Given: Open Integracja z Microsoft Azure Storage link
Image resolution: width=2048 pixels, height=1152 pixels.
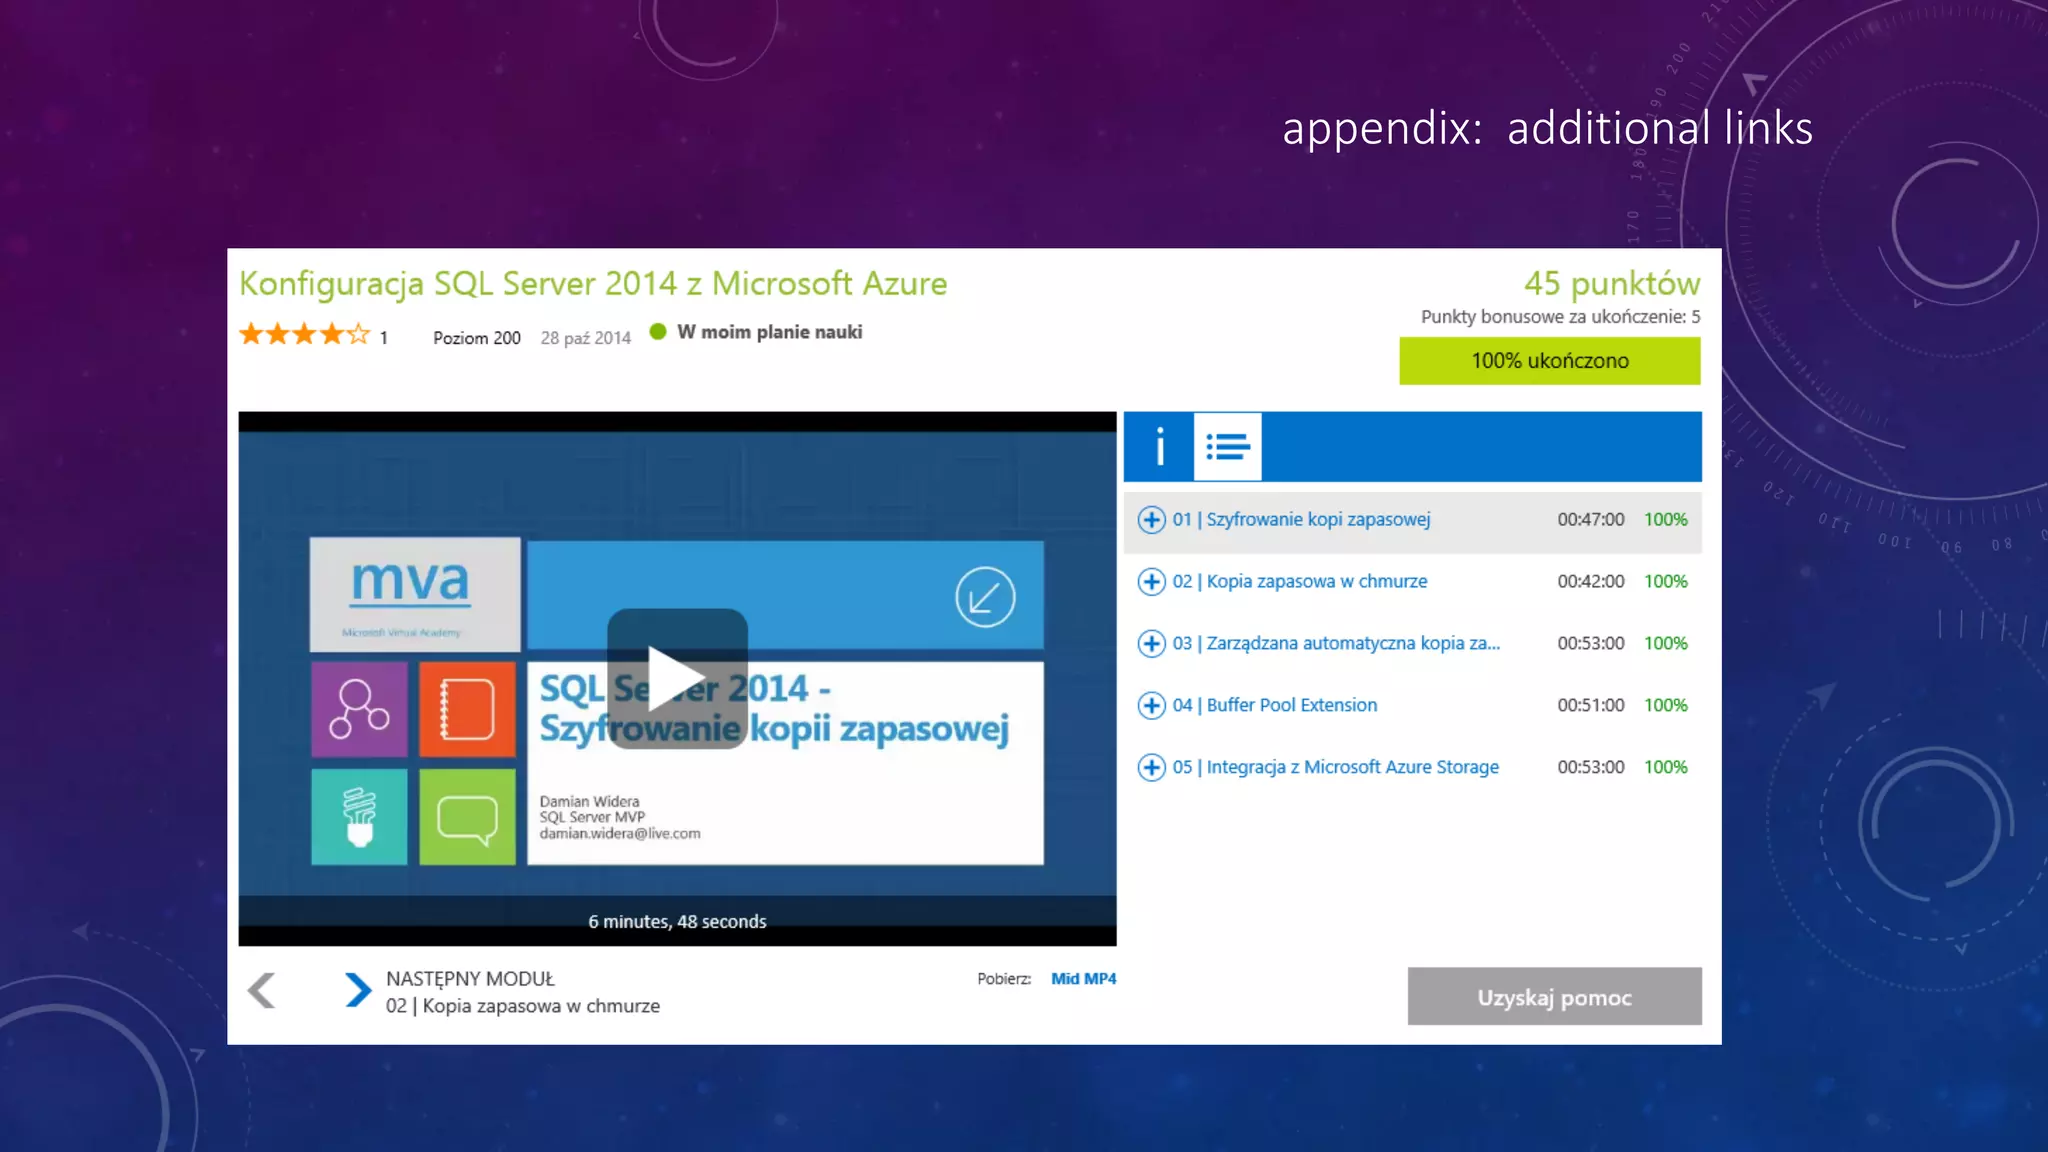Looking at the screenshot, I should tap(1352, 768).
